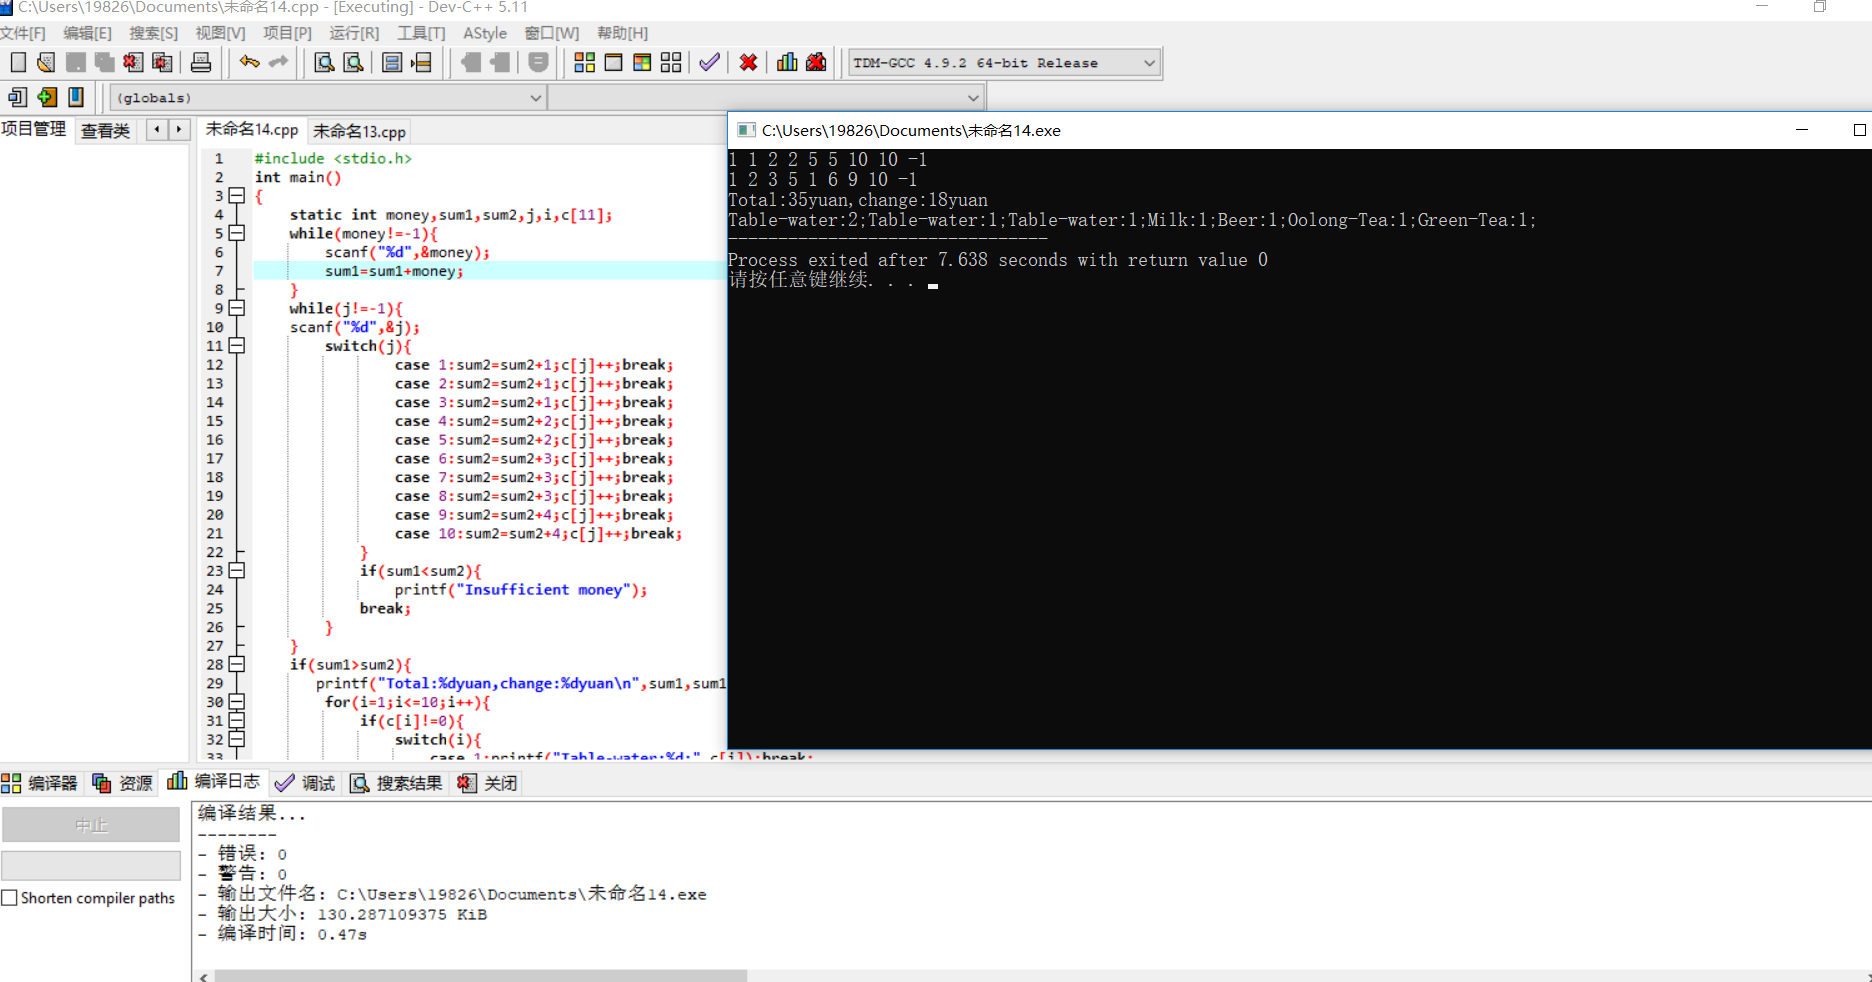This screenshot has height=982, width=1872.
Task: Open the 文件[F] menu
Action: [23, 33]
